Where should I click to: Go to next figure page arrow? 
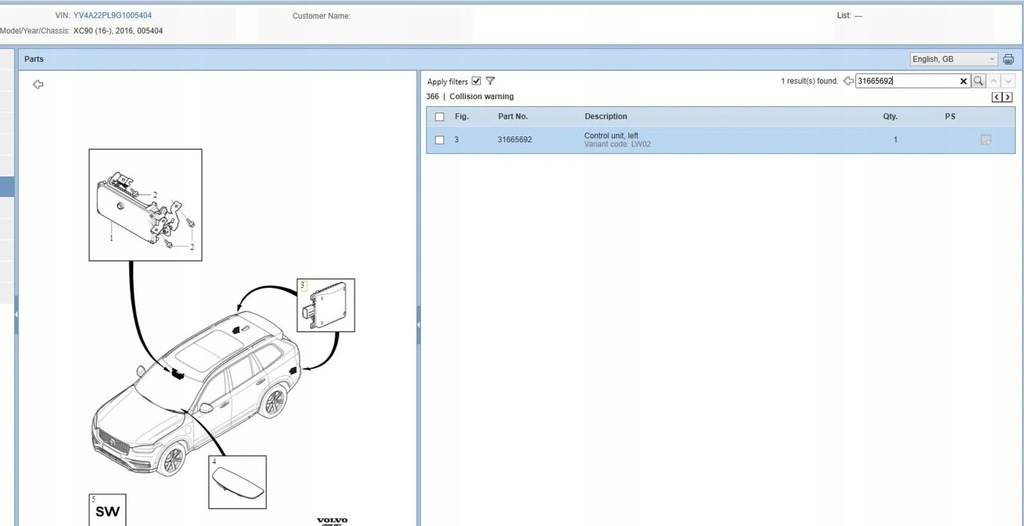(1008, 97)
